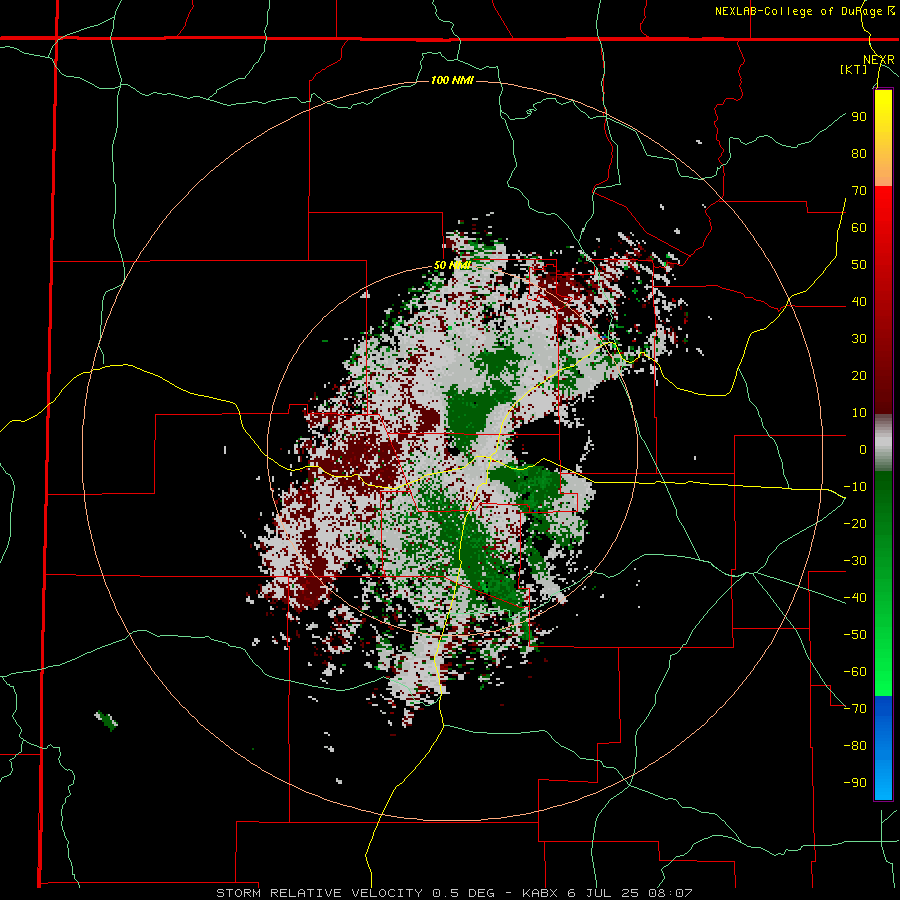Click the -70 value on velocity scale
The image size is (900, 900).
(855, 708)
